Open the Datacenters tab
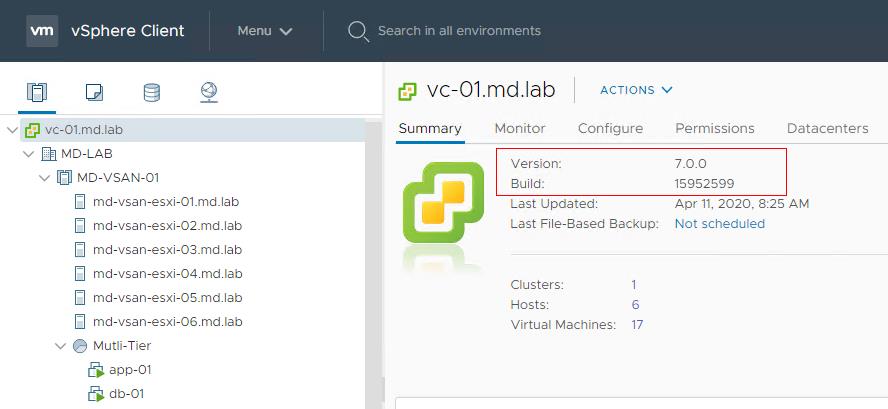 click(827, 129)
